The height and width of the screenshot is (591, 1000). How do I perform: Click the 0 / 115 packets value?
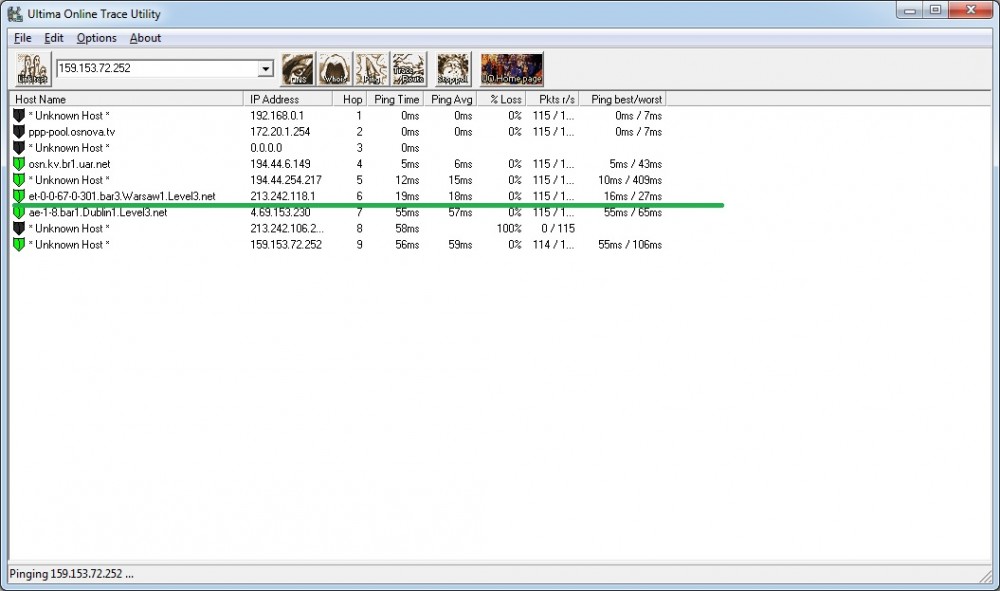pyautogui.click(x=557, y=228)
